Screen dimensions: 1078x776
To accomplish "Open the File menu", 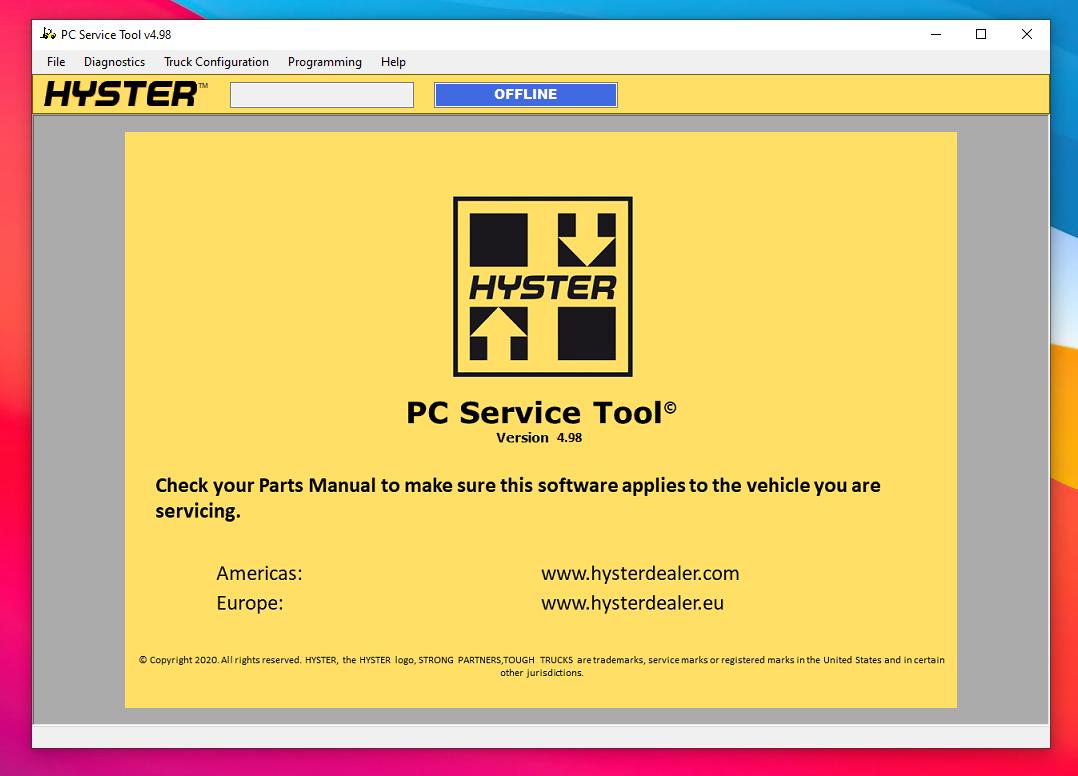I will coord(55,61).
